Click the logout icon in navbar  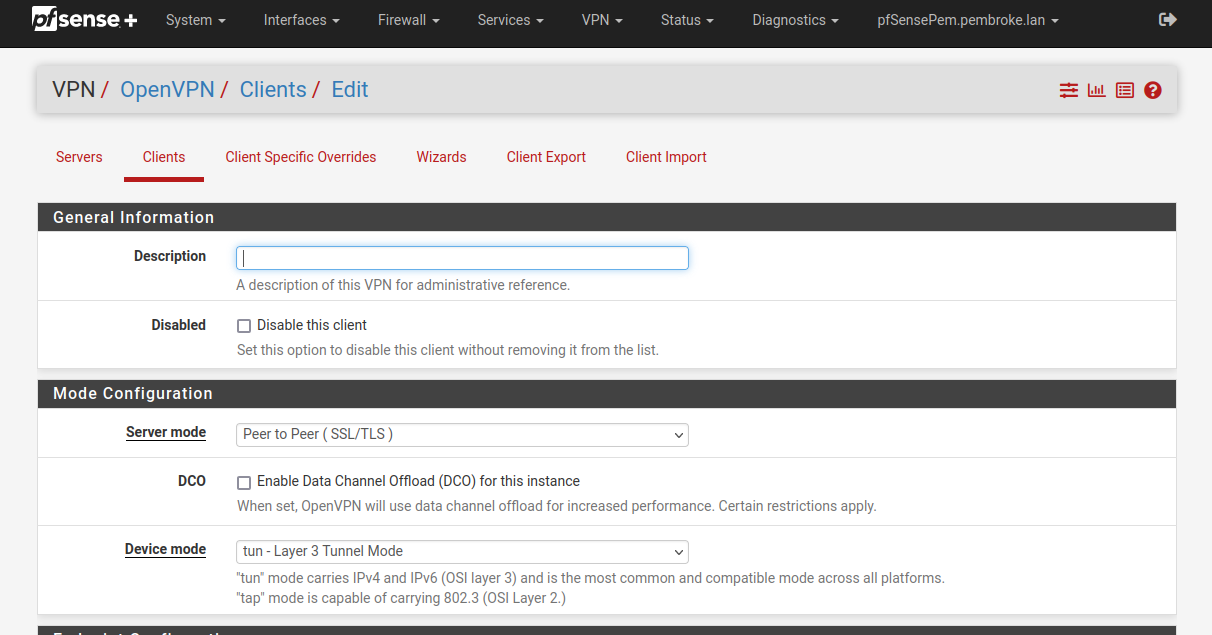1167,20
